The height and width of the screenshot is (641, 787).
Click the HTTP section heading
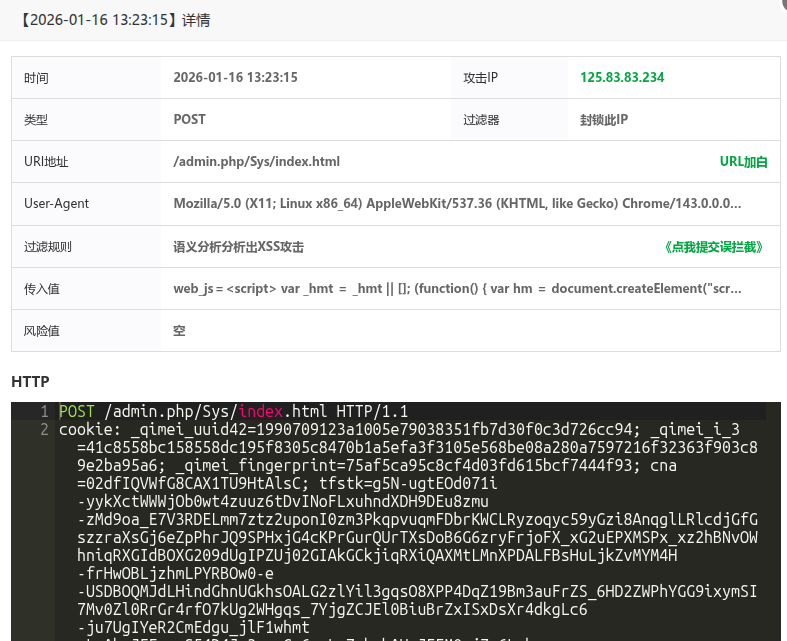click(x=30, y=381)
